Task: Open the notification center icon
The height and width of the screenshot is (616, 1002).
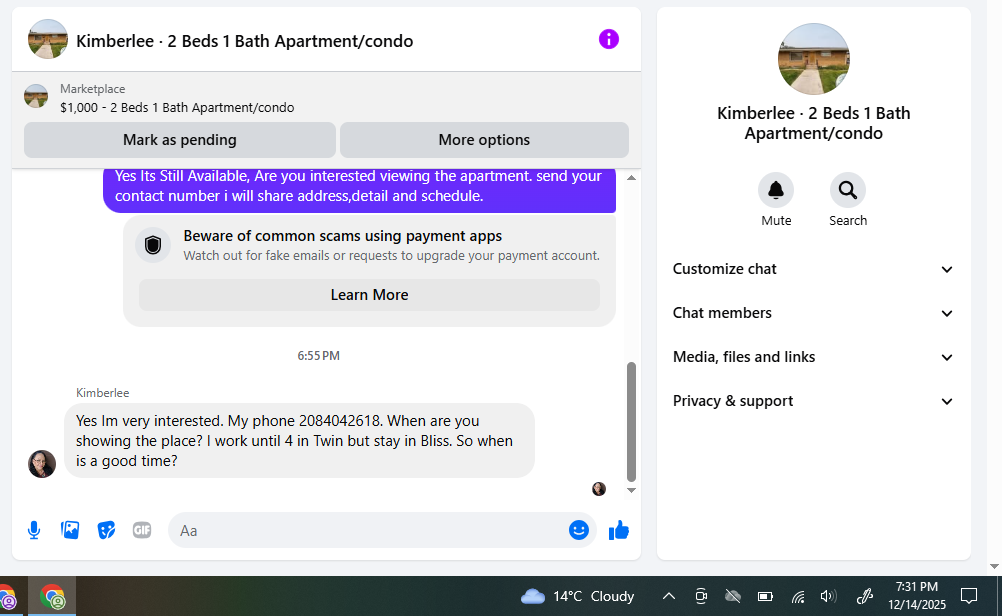Action: pyautogui.click(x=969, y=596)
